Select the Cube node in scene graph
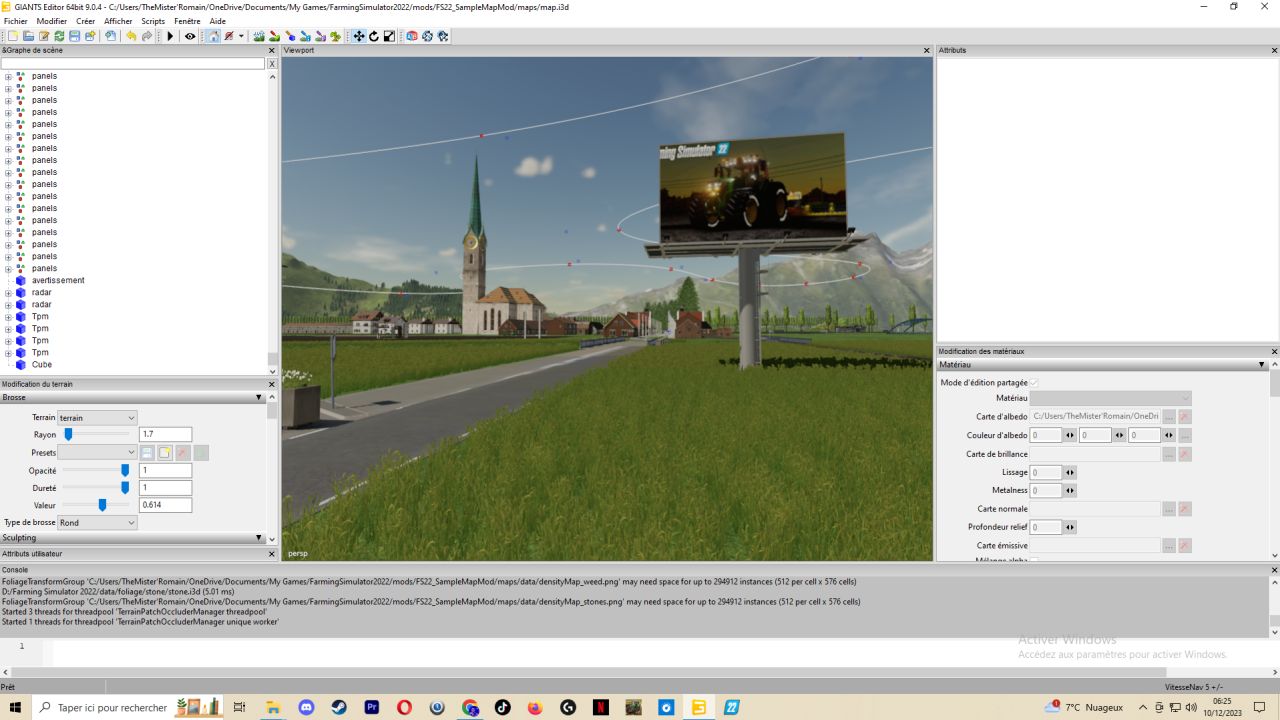1280x720 pixels. (41, 365)
